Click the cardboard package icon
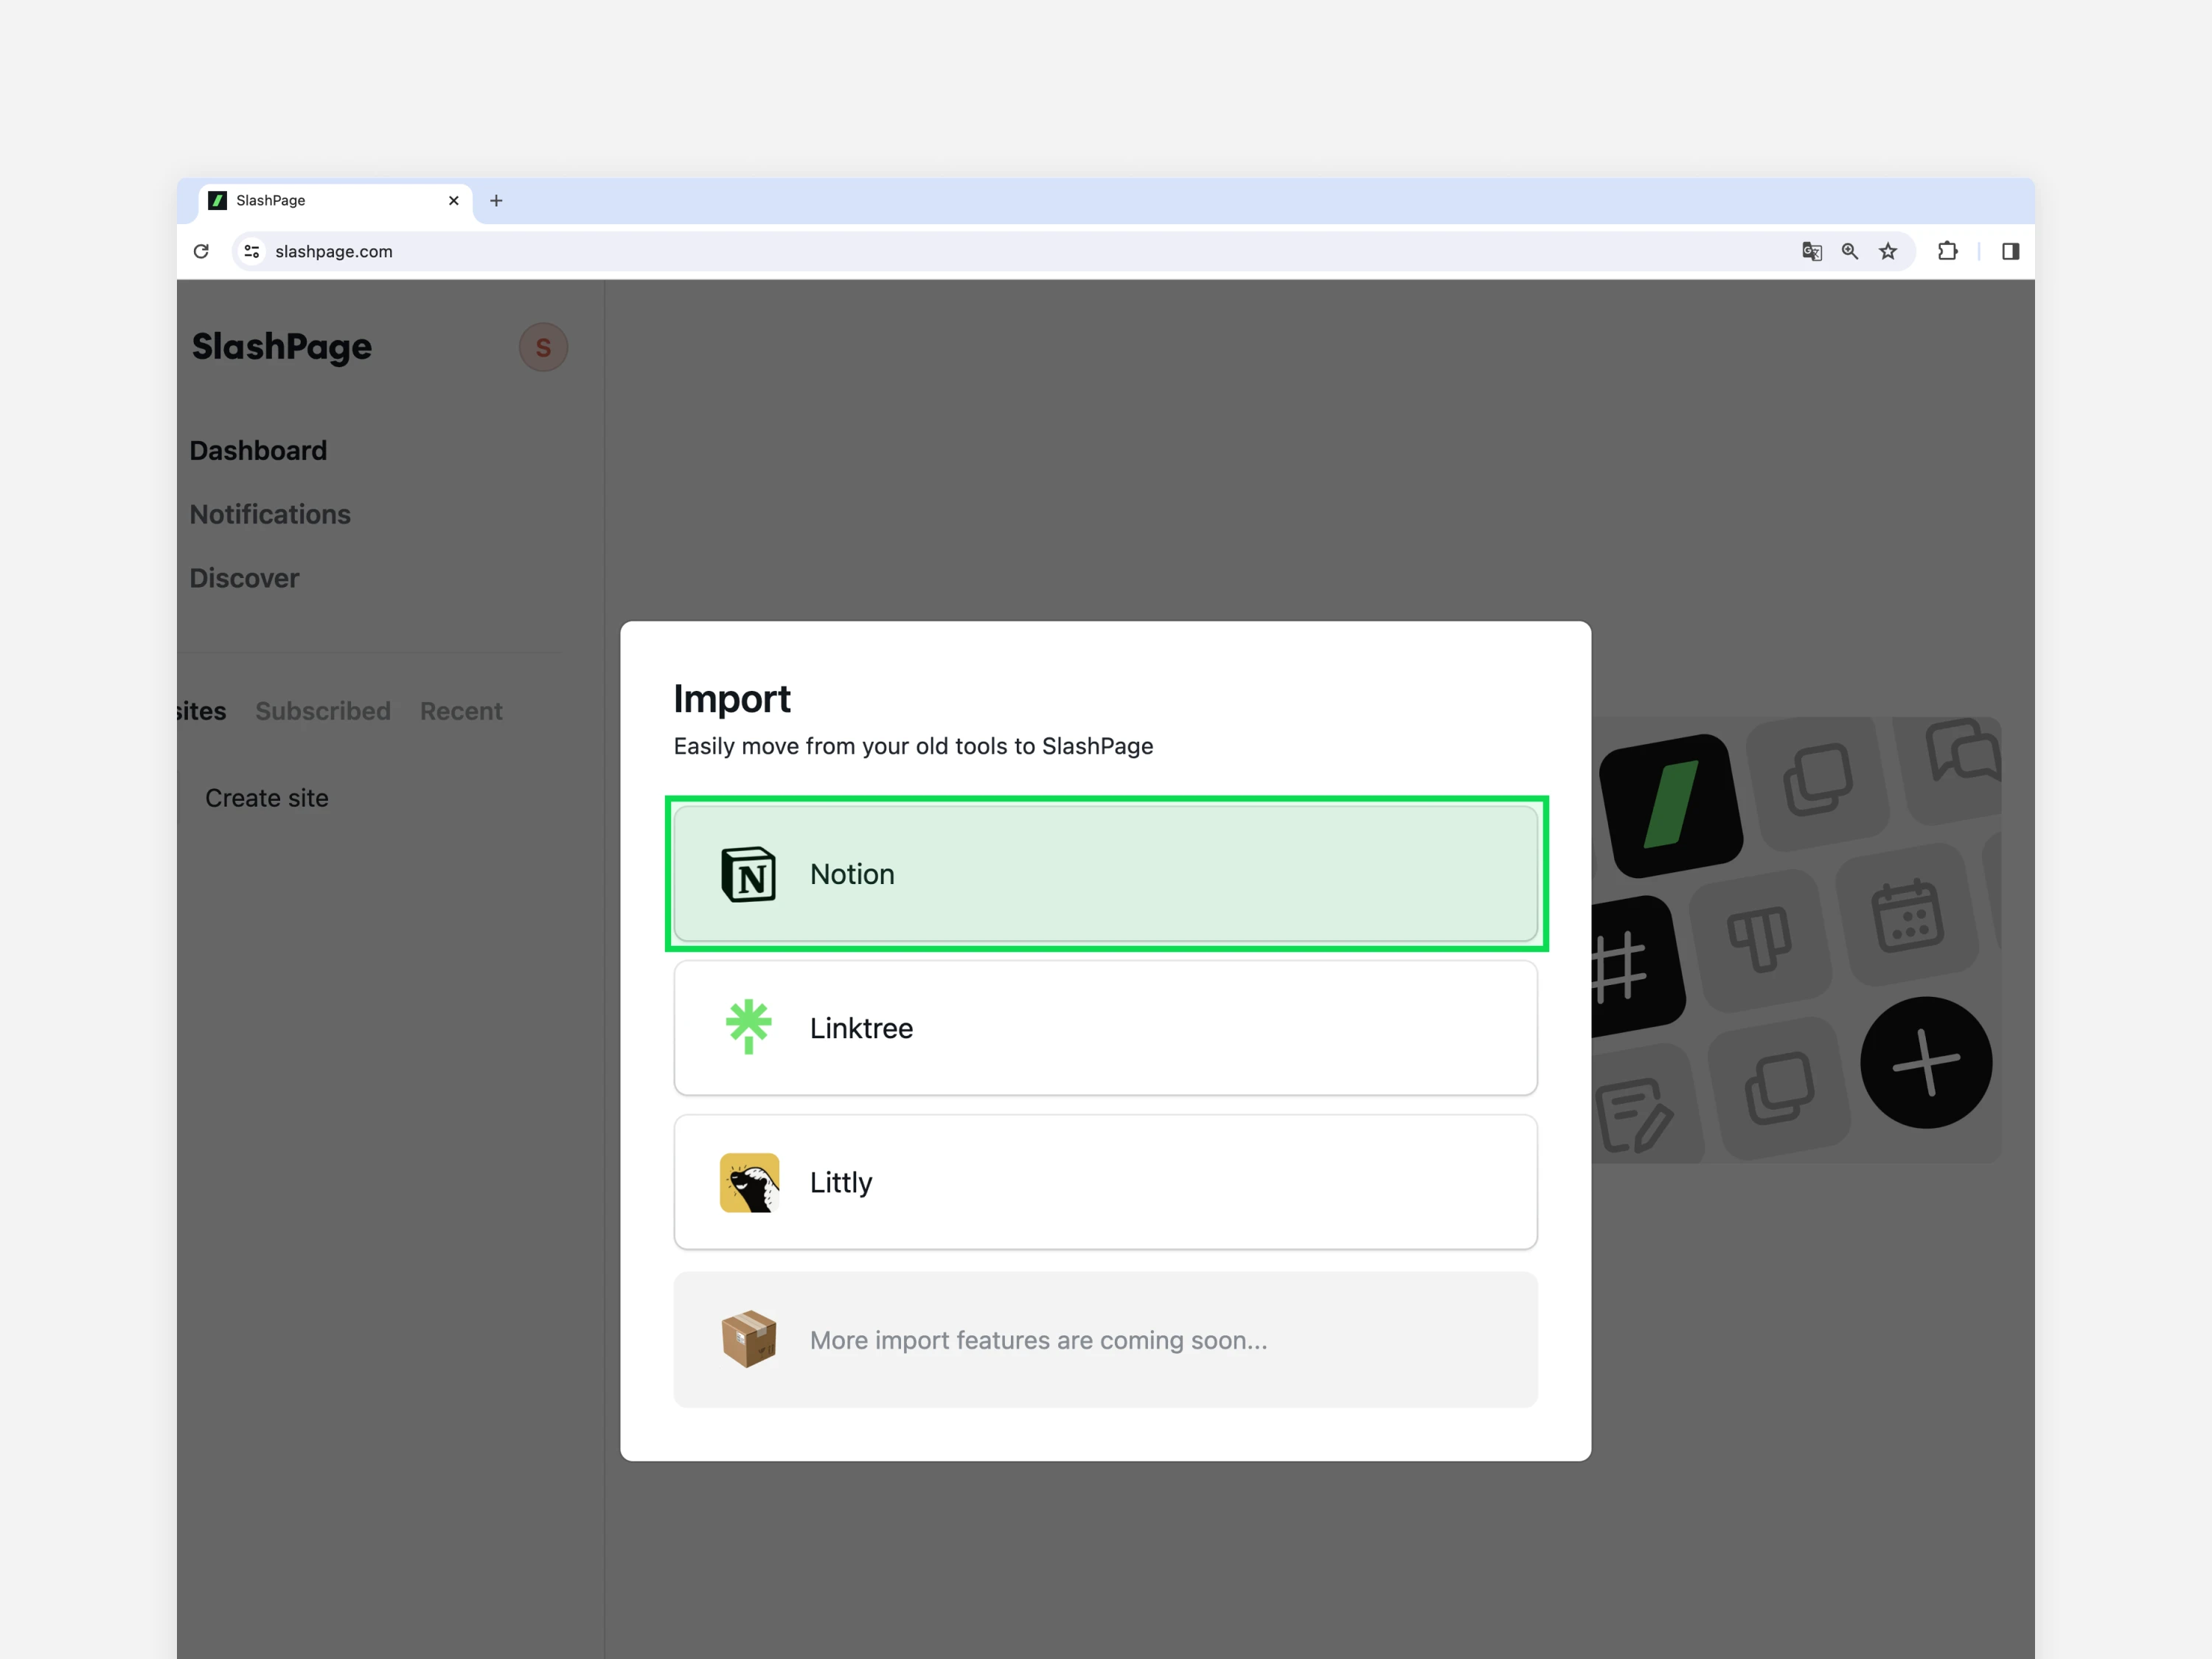Image resolution: width=2212 pixels, height=1659 pixels. pos(749,1338)
